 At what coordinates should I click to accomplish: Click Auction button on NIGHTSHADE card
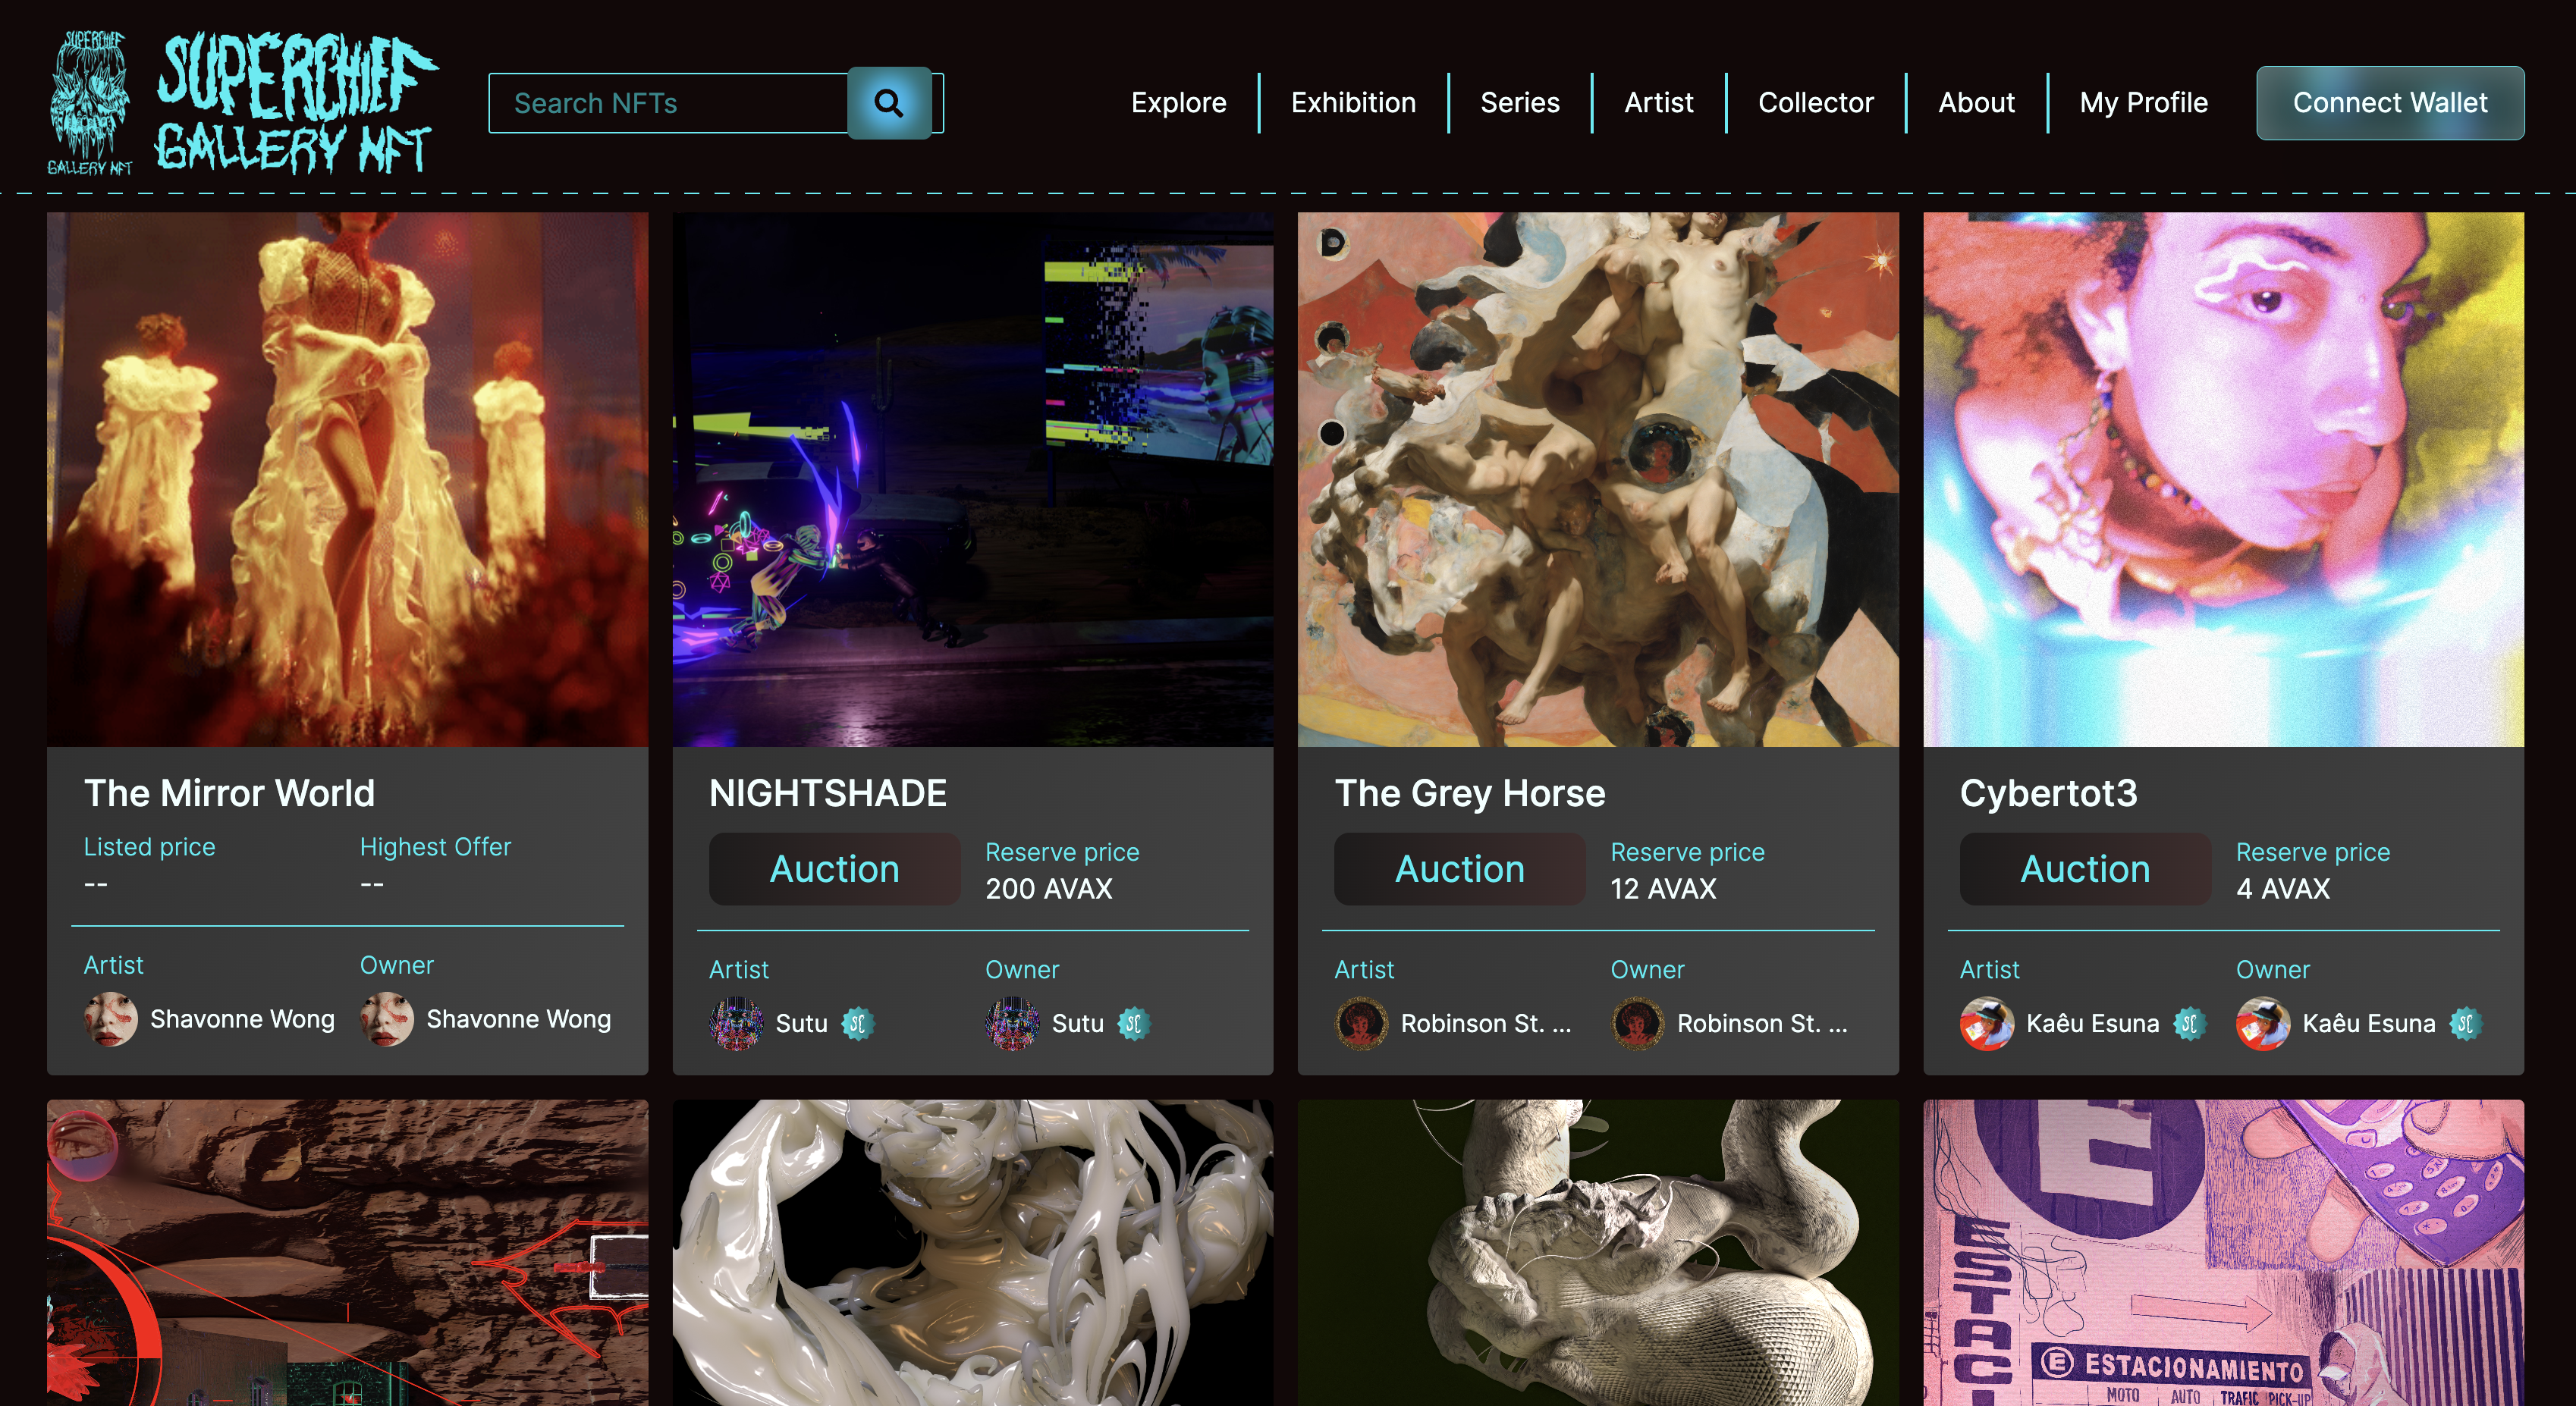pos(834,869)
